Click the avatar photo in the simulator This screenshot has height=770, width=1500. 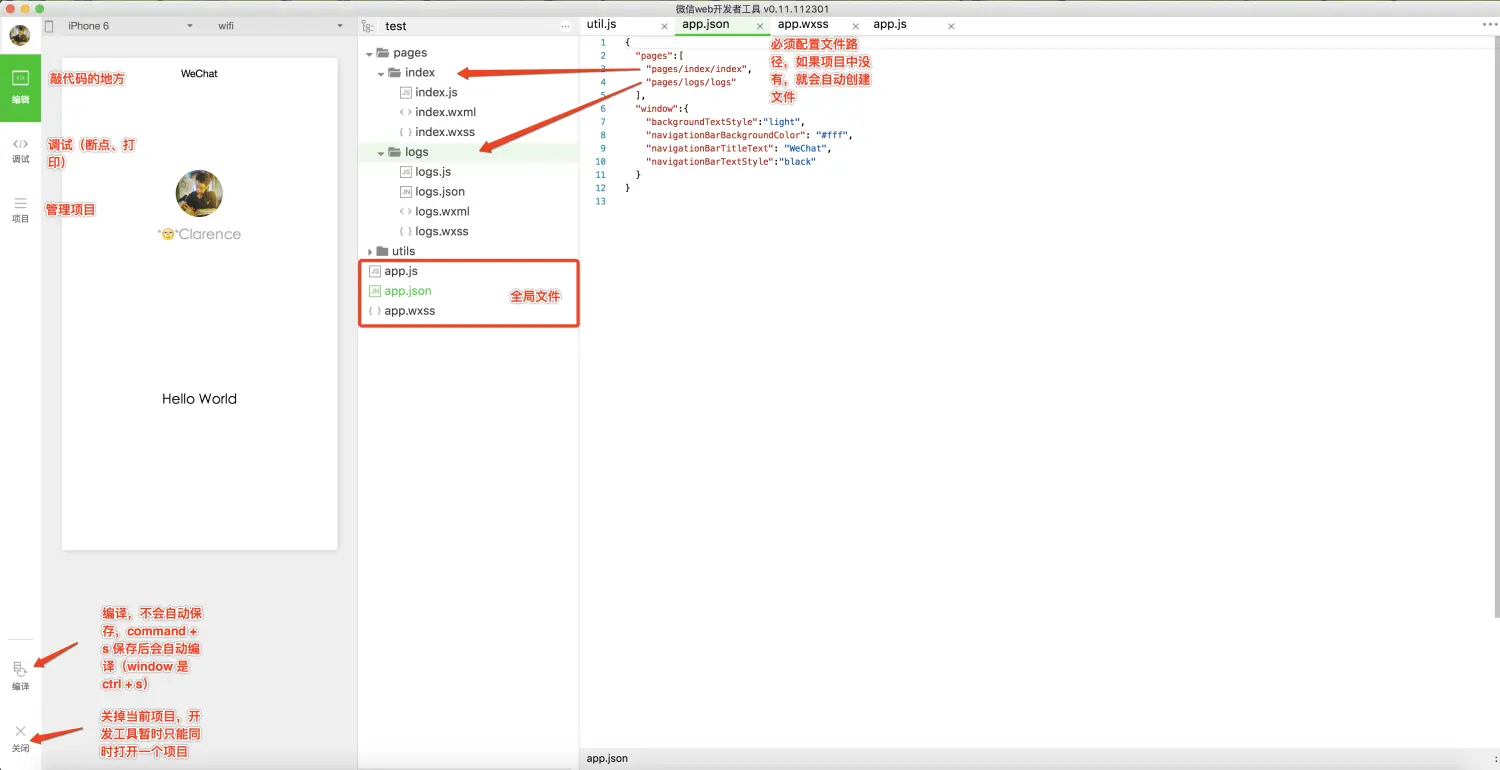point(199,194)
